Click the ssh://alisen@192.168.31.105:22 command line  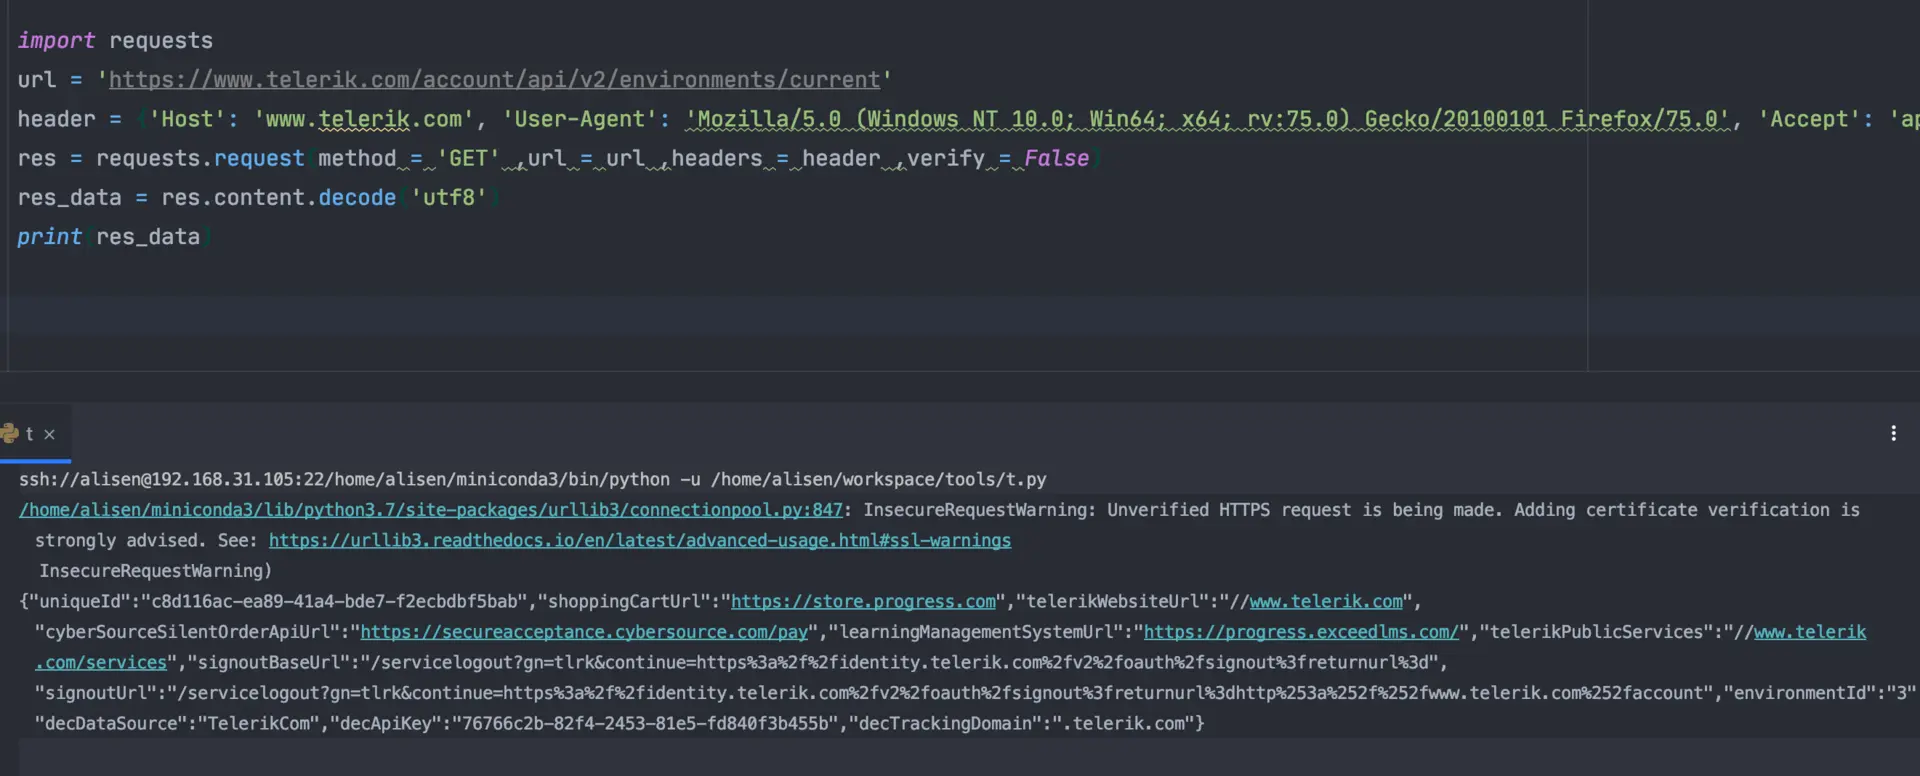533,479
